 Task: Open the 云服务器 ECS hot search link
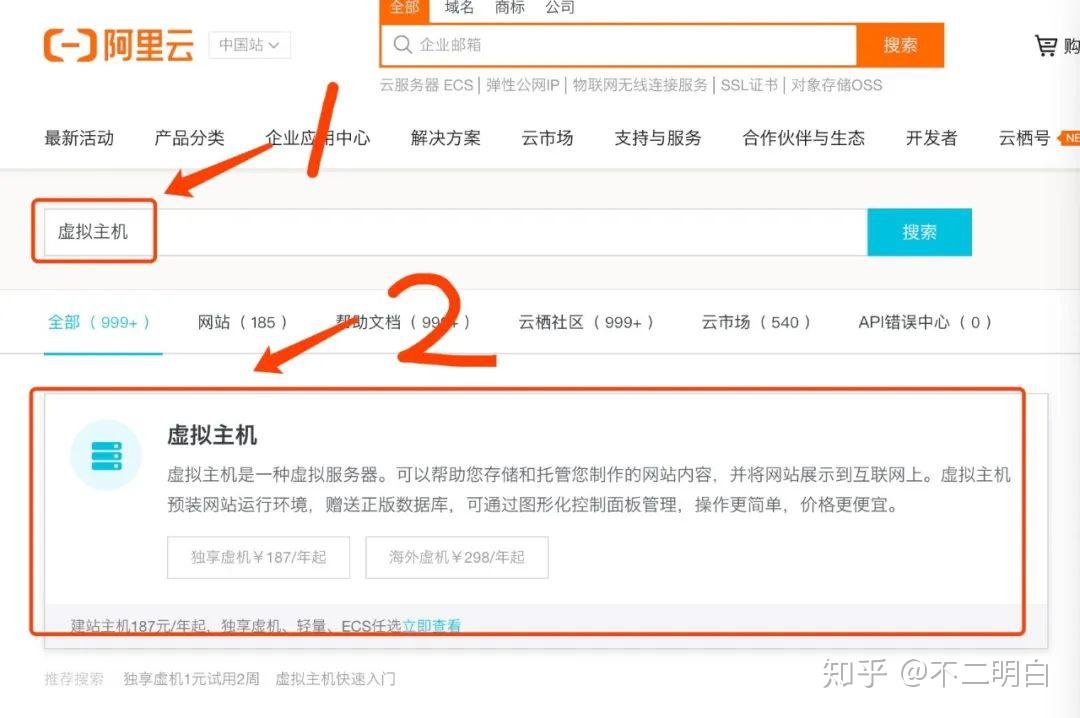(426, 85)
